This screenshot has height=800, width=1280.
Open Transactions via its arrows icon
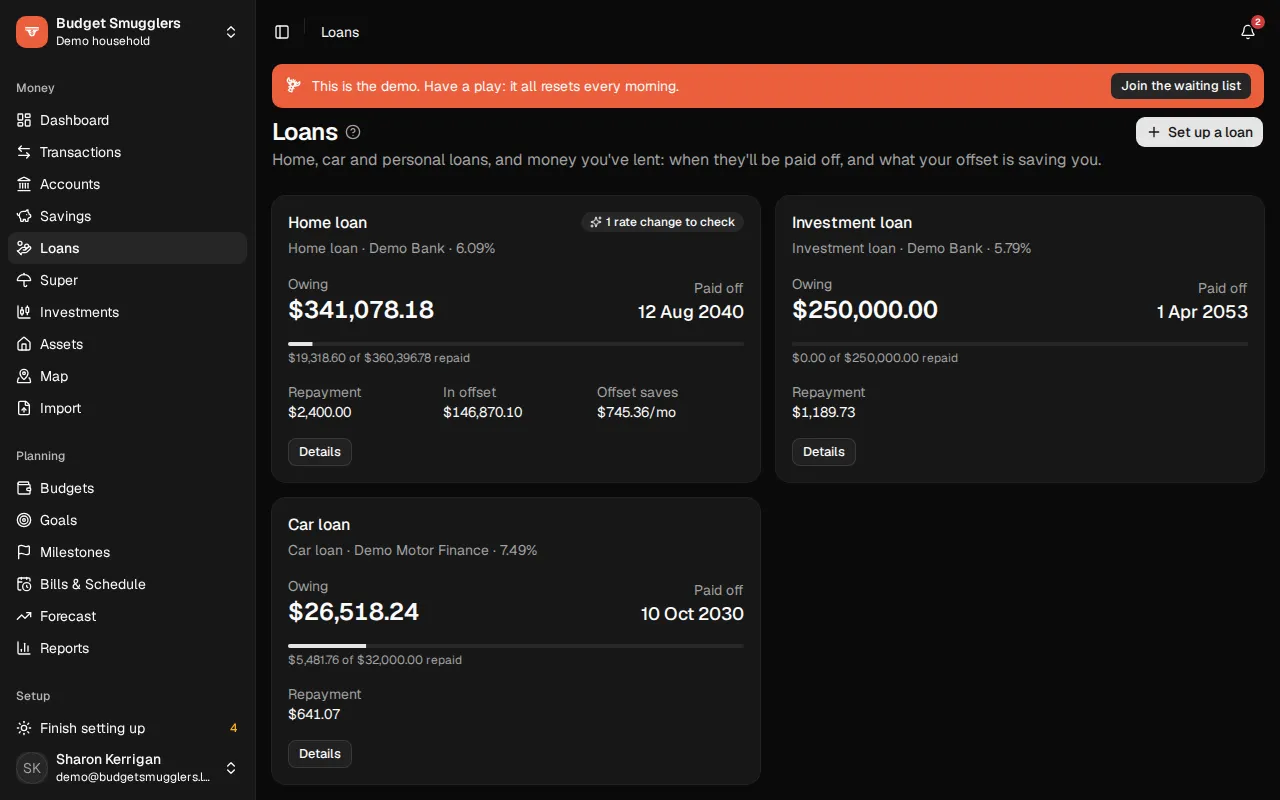tap(24, 152)
